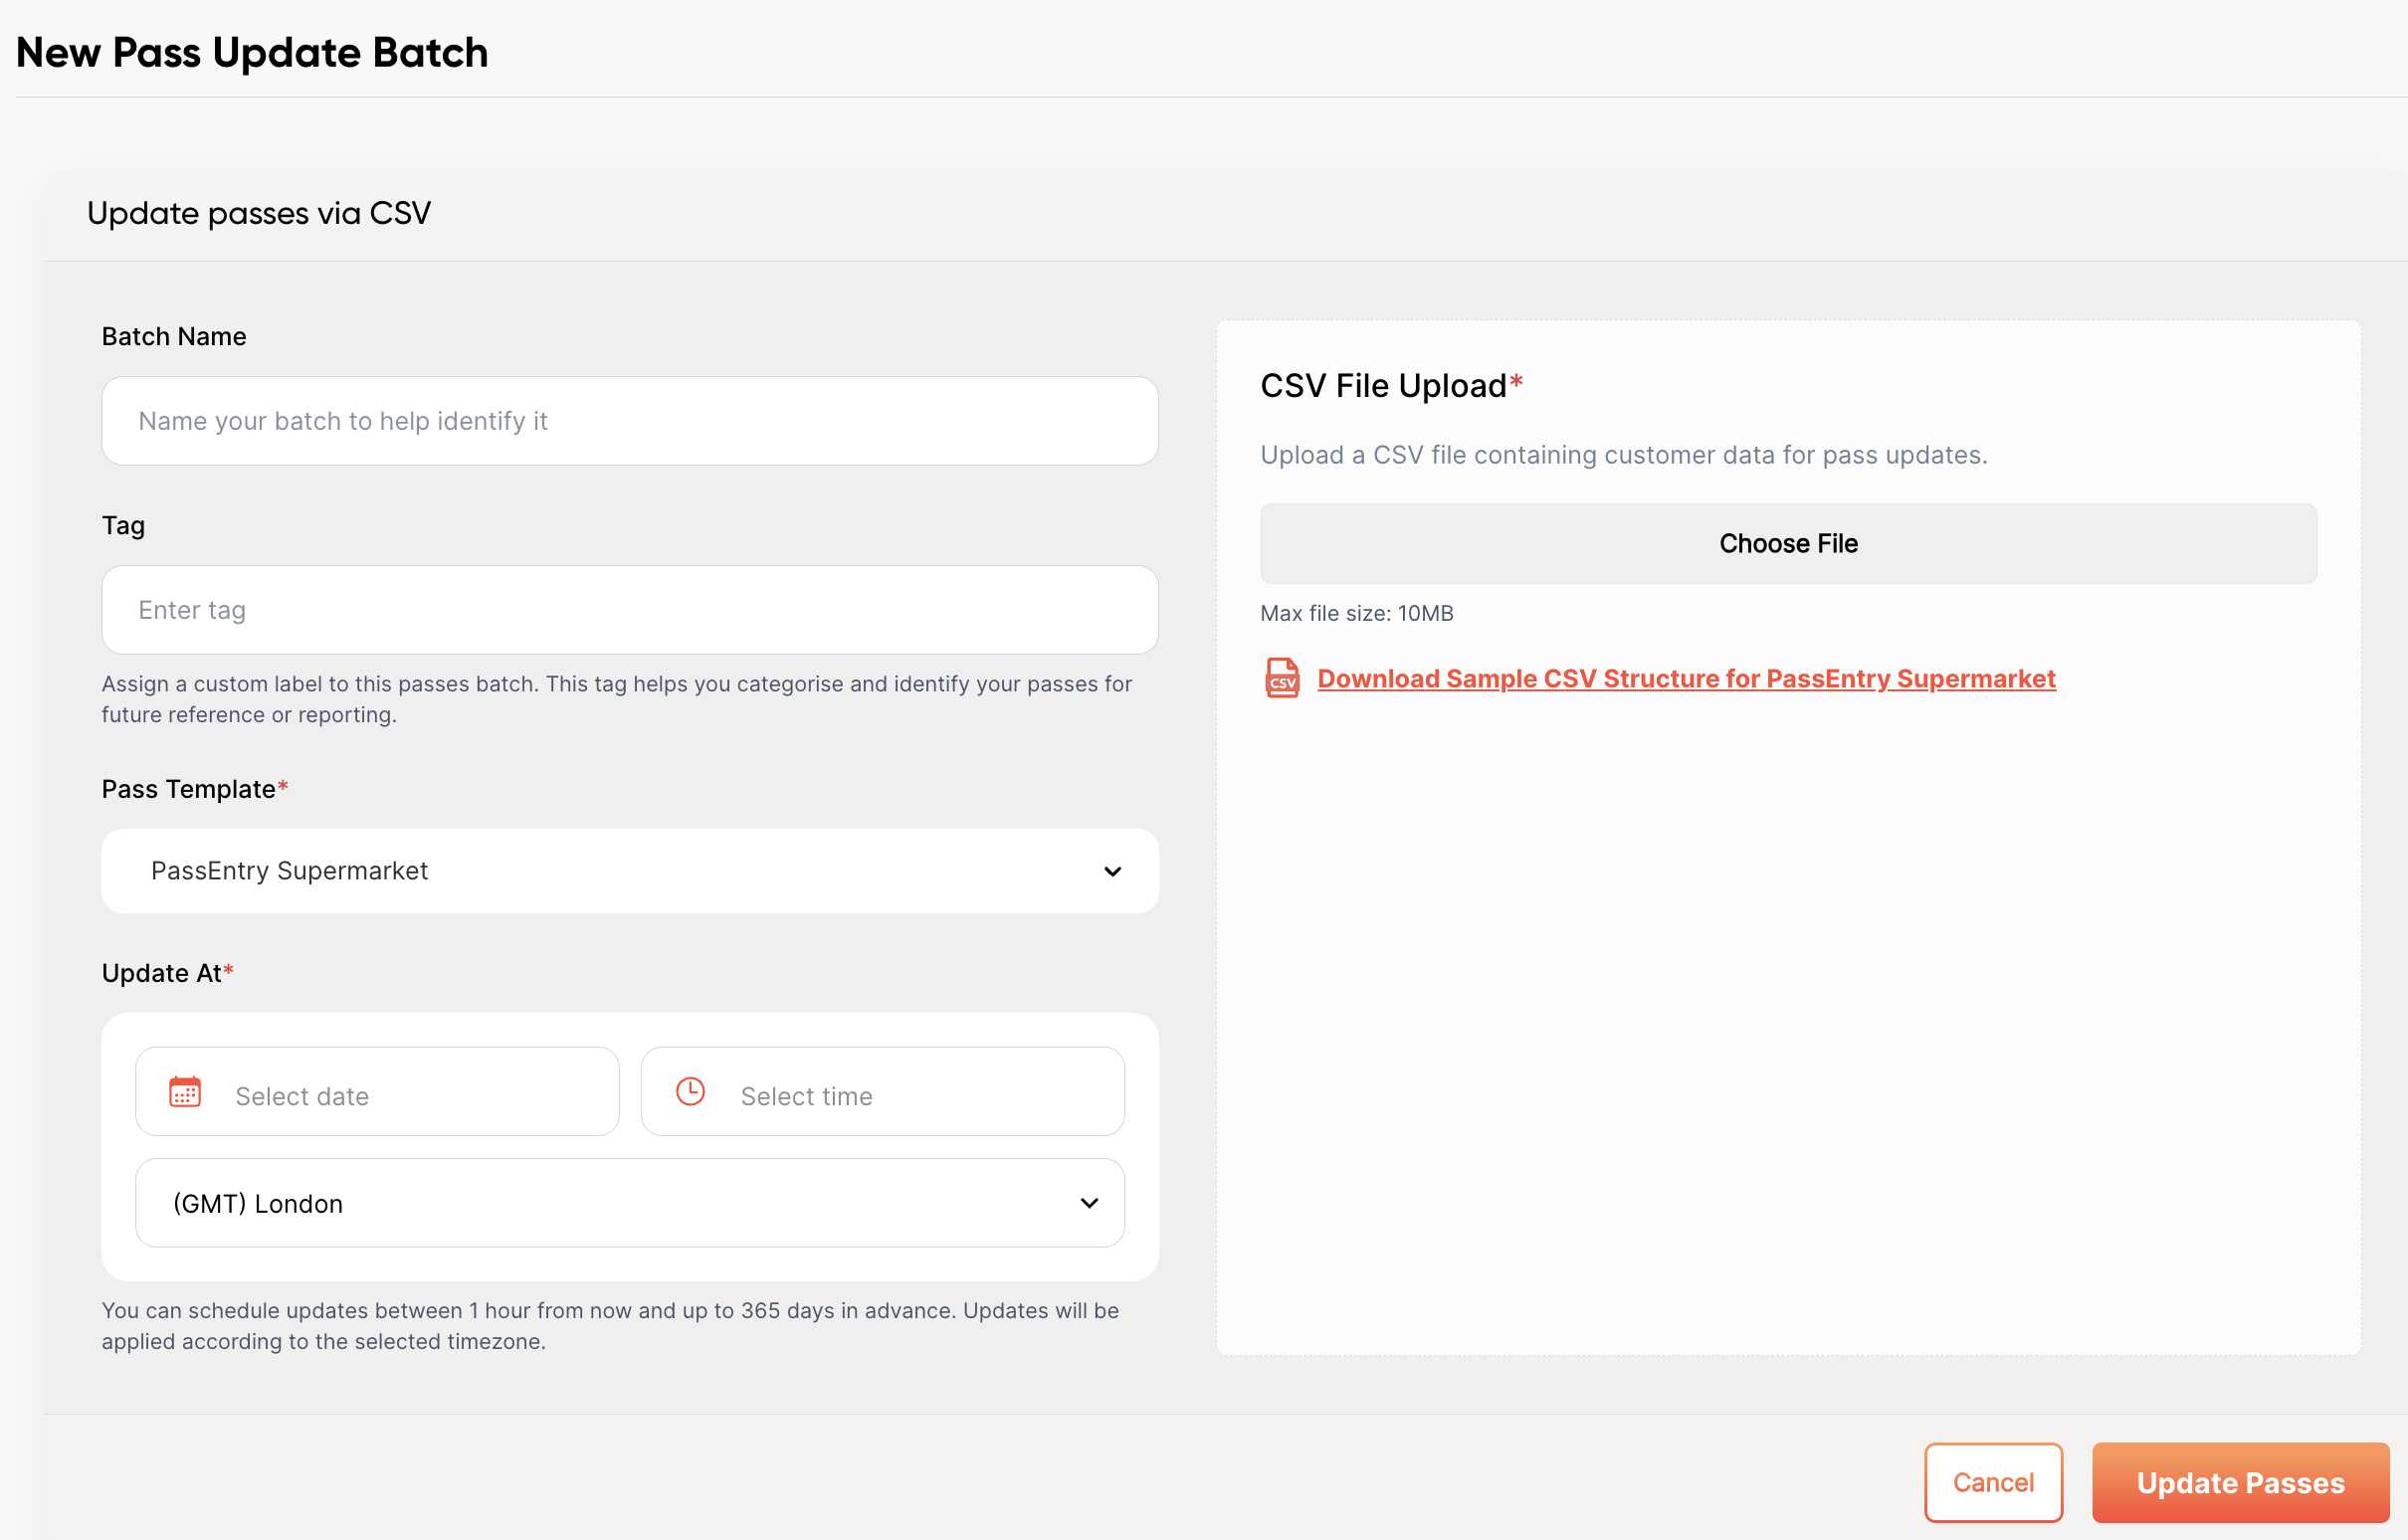Viewport: 2408px width, 1540px height.
Task: Open the Pass Template dropdown
Action: point(629,871)
